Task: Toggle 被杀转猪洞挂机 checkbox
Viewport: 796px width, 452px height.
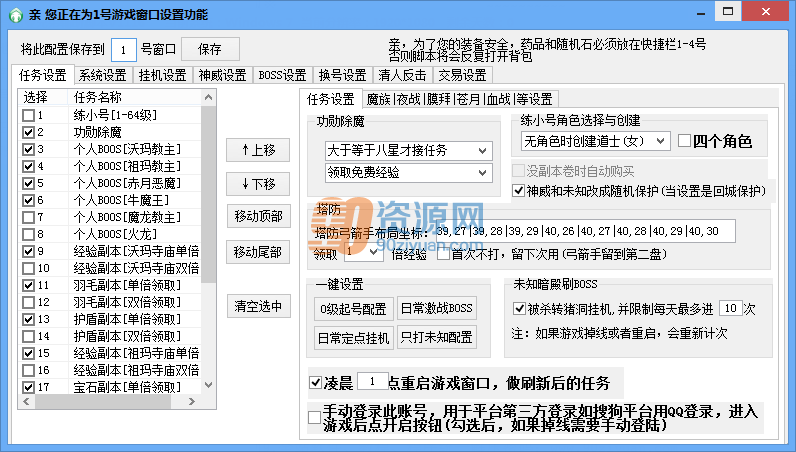Action: pos(519,308)
